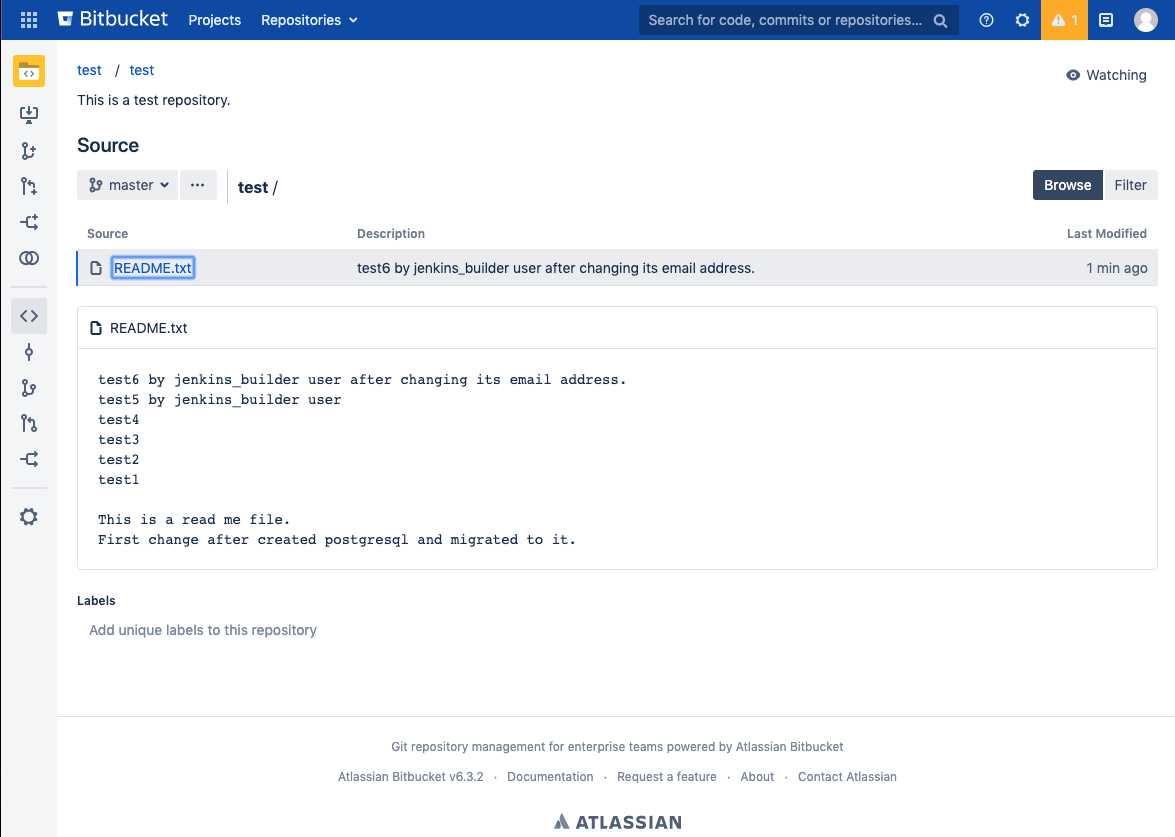
Task: Open the application switcher grid icon
Action: (x=28, y=20)
